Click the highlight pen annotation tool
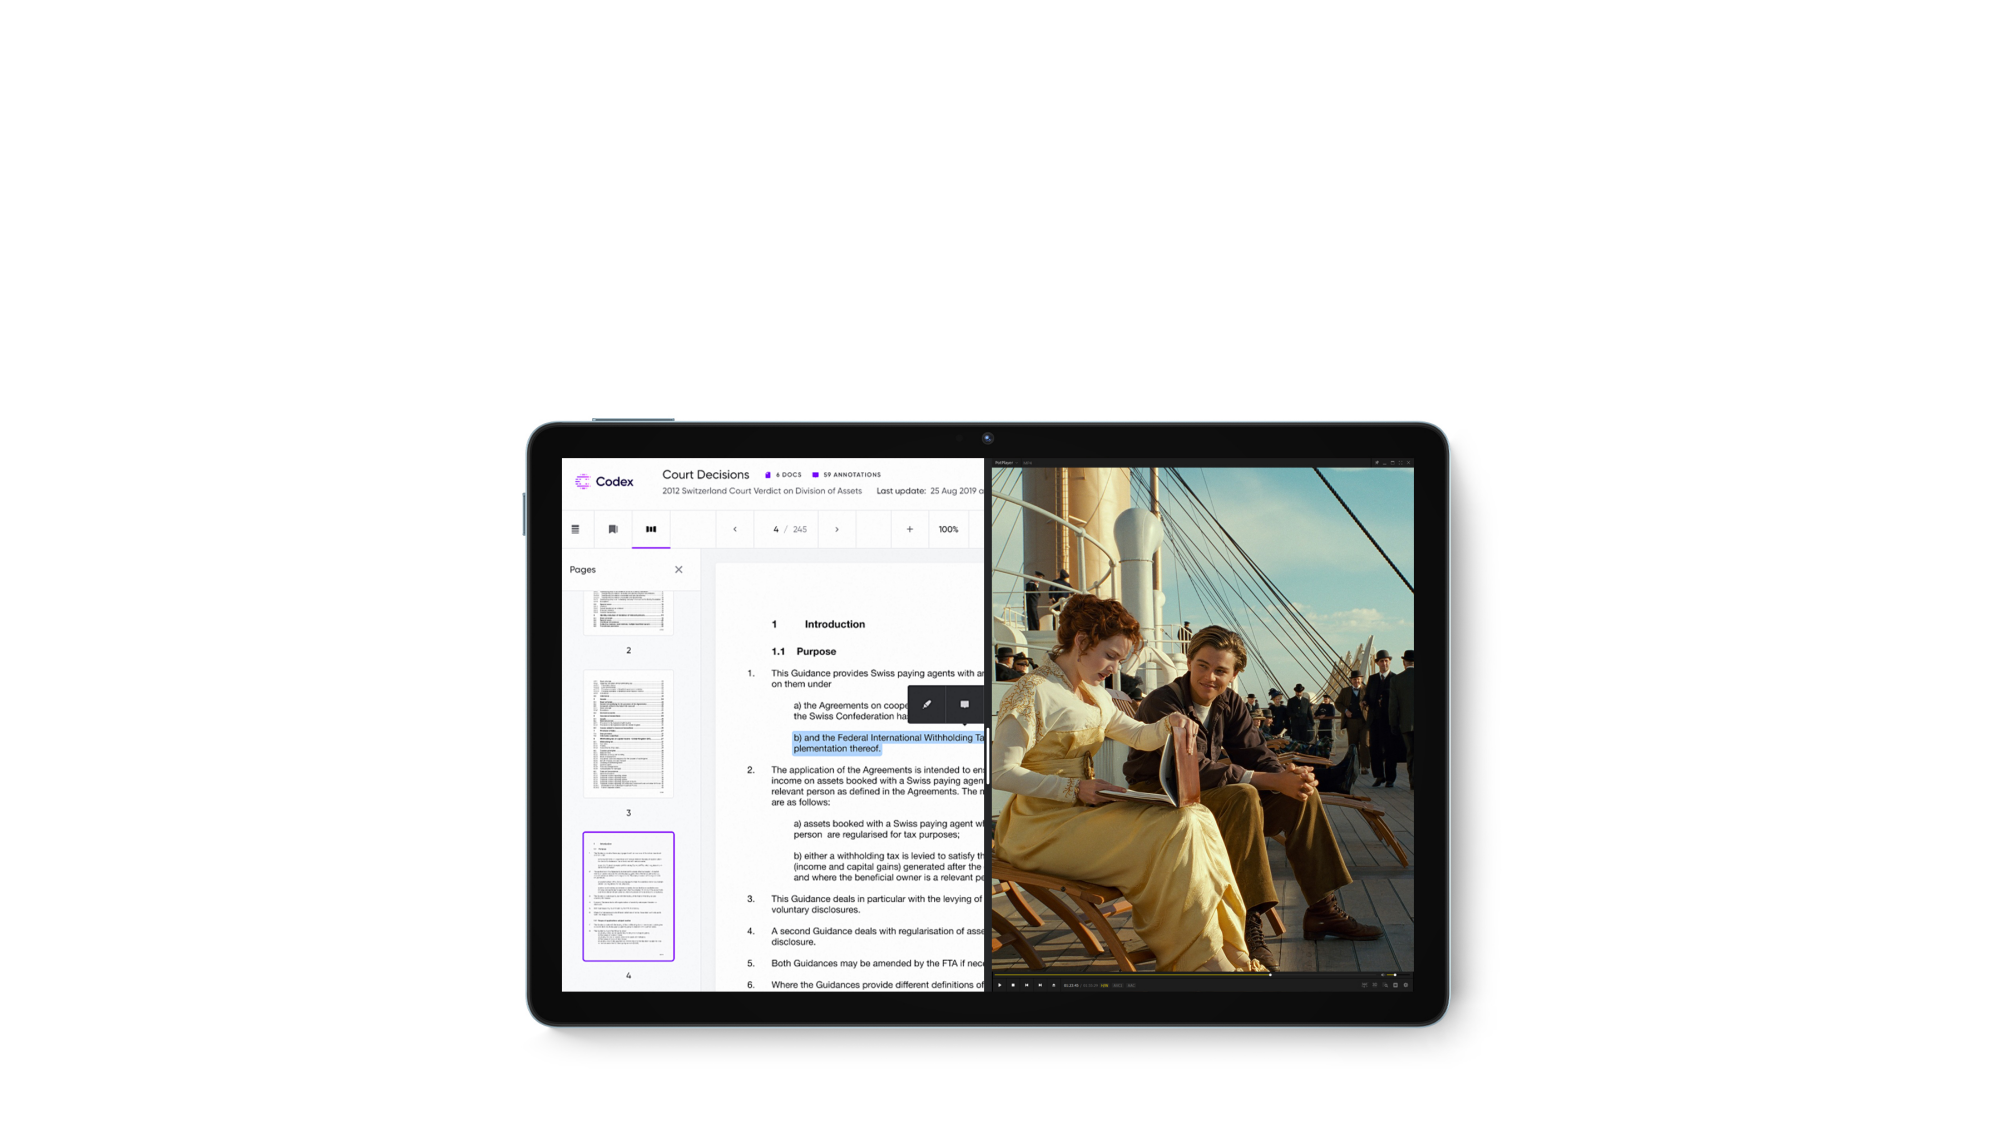This screenshot has height=1125, width=2000. [x=927, y=704]
